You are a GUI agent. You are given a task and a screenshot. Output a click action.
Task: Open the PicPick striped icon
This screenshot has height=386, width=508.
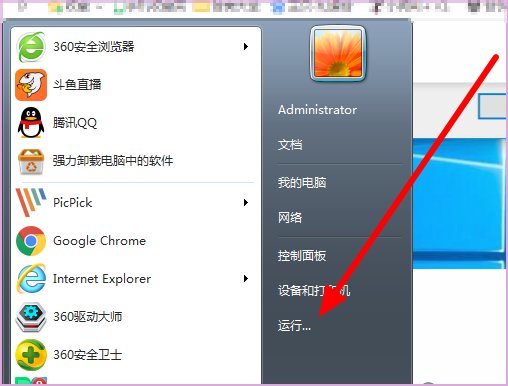coord(31,202)
